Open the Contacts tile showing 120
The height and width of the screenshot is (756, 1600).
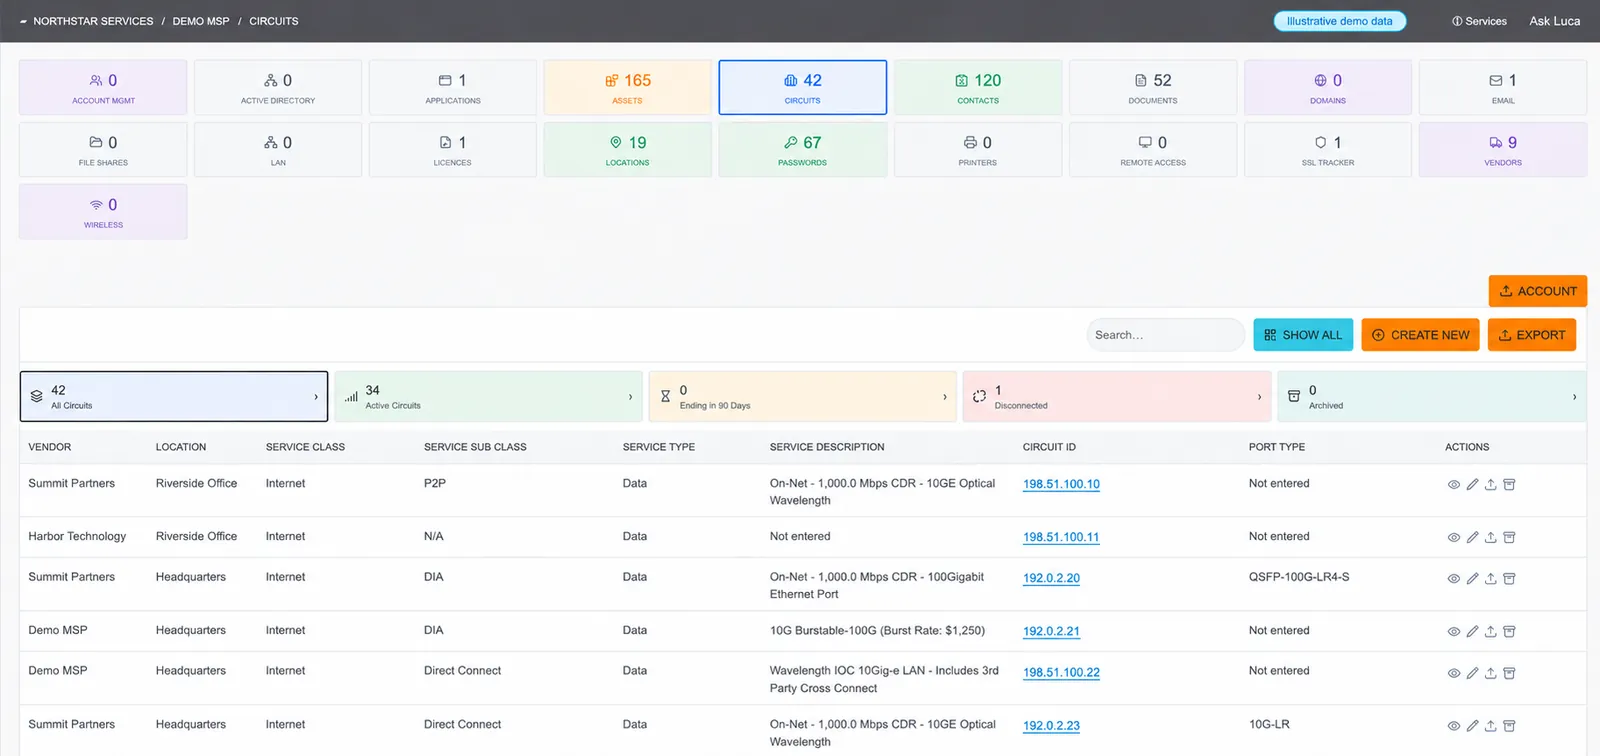(977, 87)
